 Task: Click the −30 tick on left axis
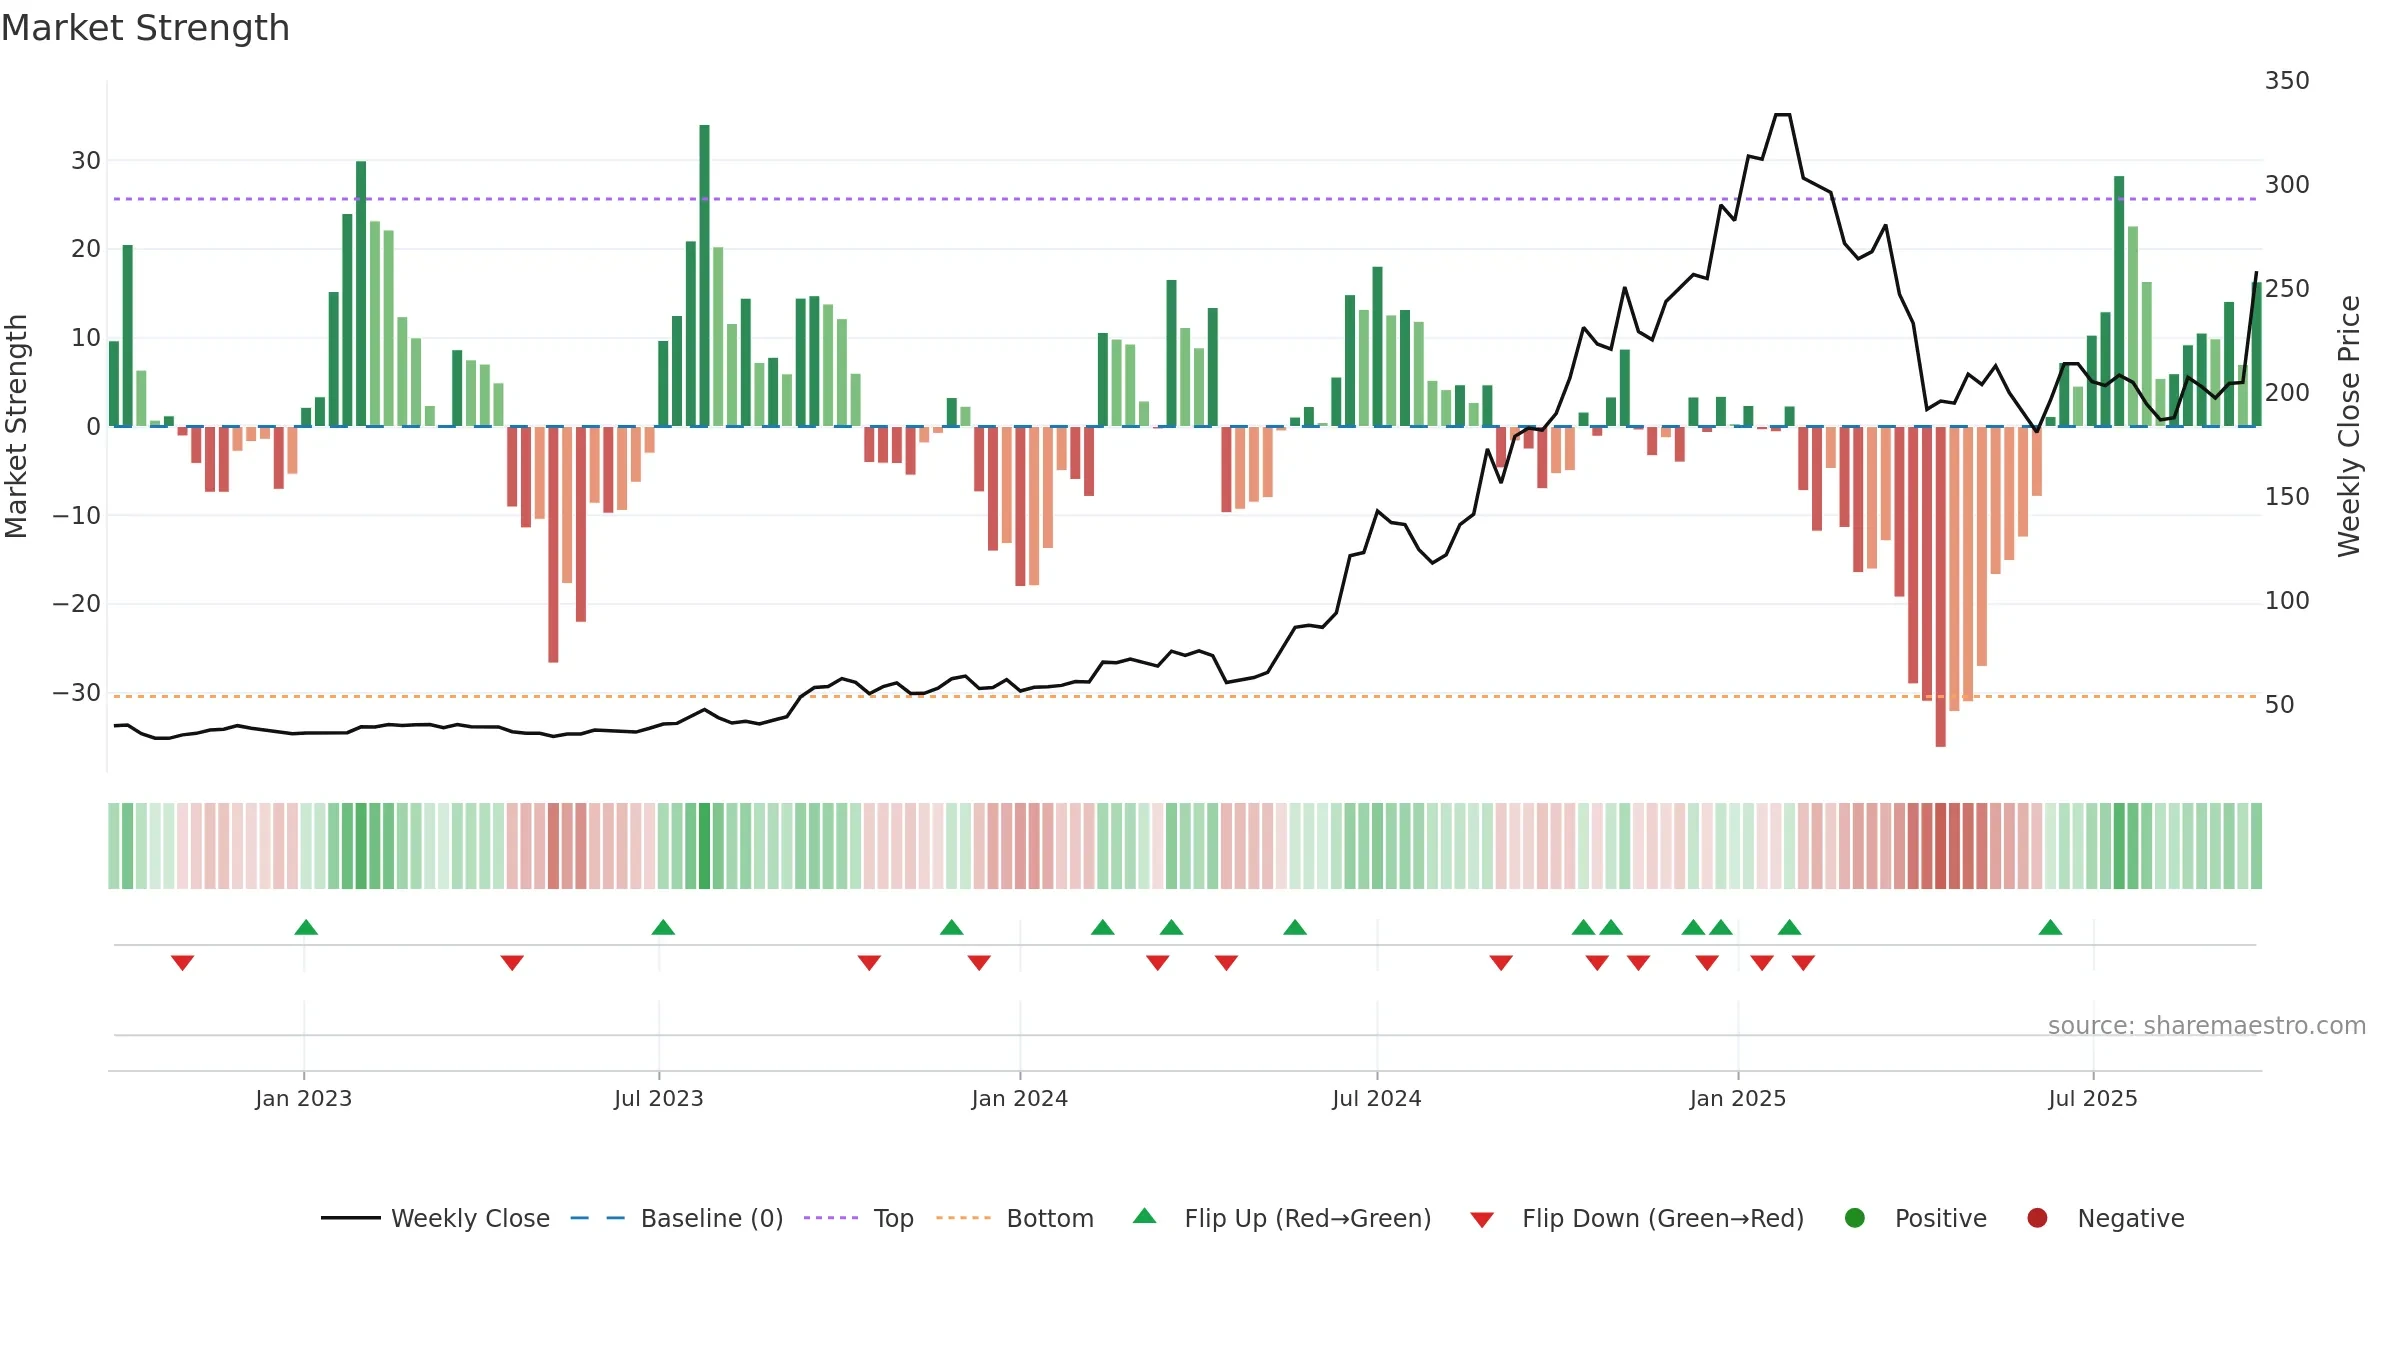pyautogui.click(x=77, y=693)
